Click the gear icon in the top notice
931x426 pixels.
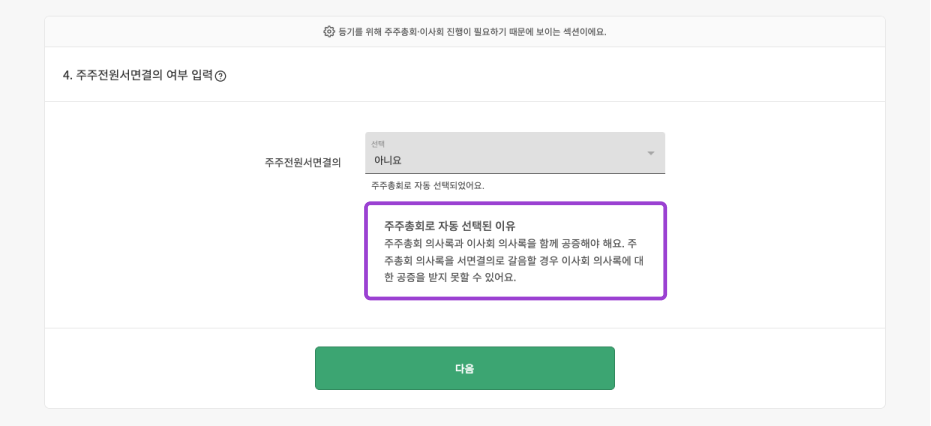(329, 31)
